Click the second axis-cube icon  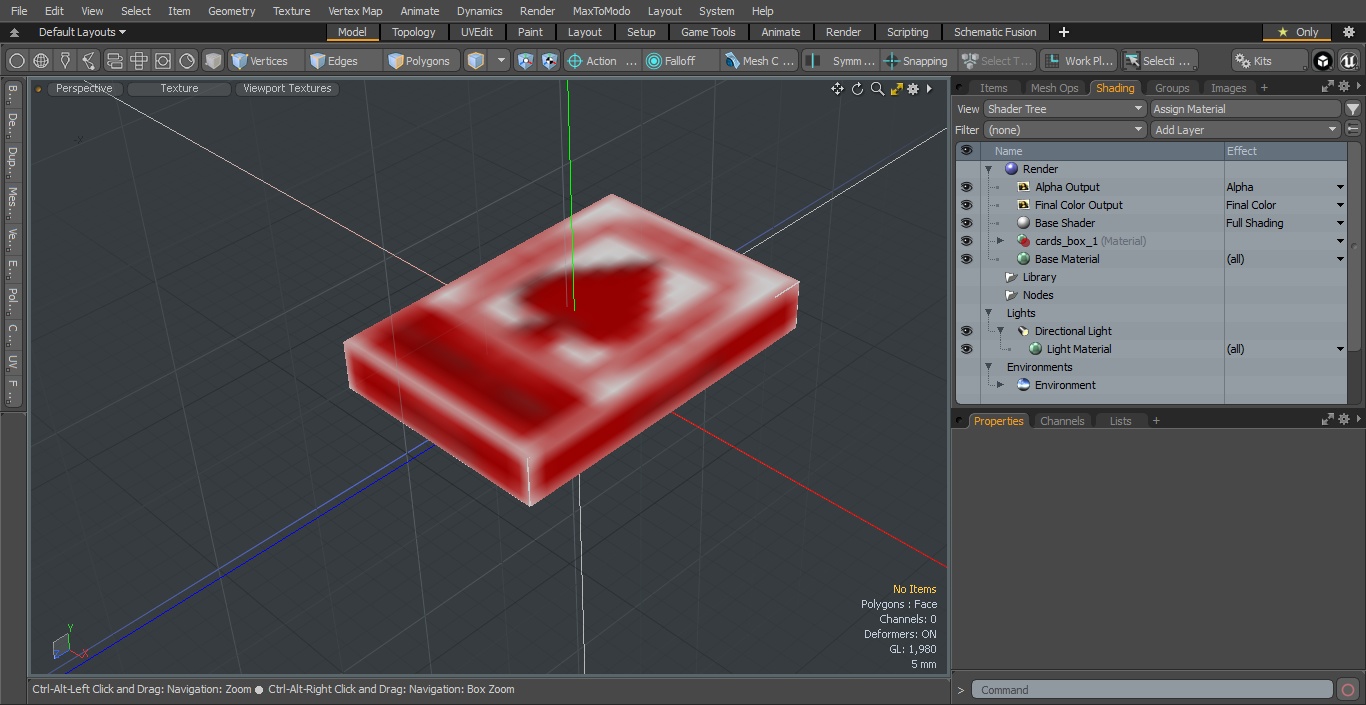(x=549, y=61)
